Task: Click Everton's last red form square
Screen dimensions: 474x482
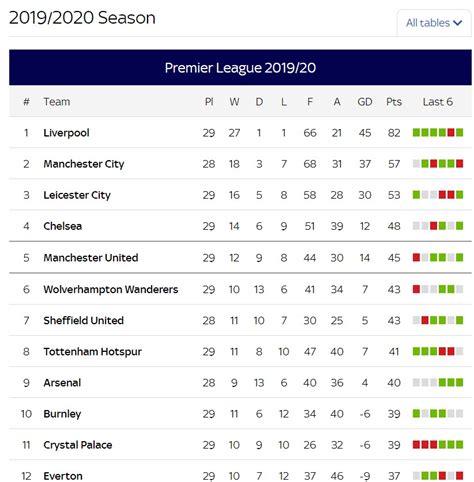Action: pyautogui.click(x=459, y=476)
